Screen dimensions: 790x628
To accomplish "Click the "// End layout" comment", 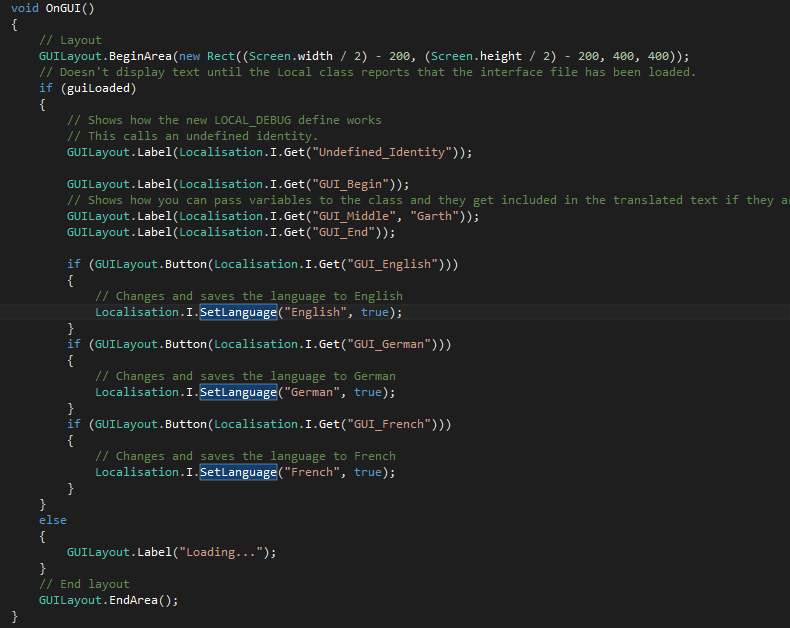I will click(x=84, y=584).
